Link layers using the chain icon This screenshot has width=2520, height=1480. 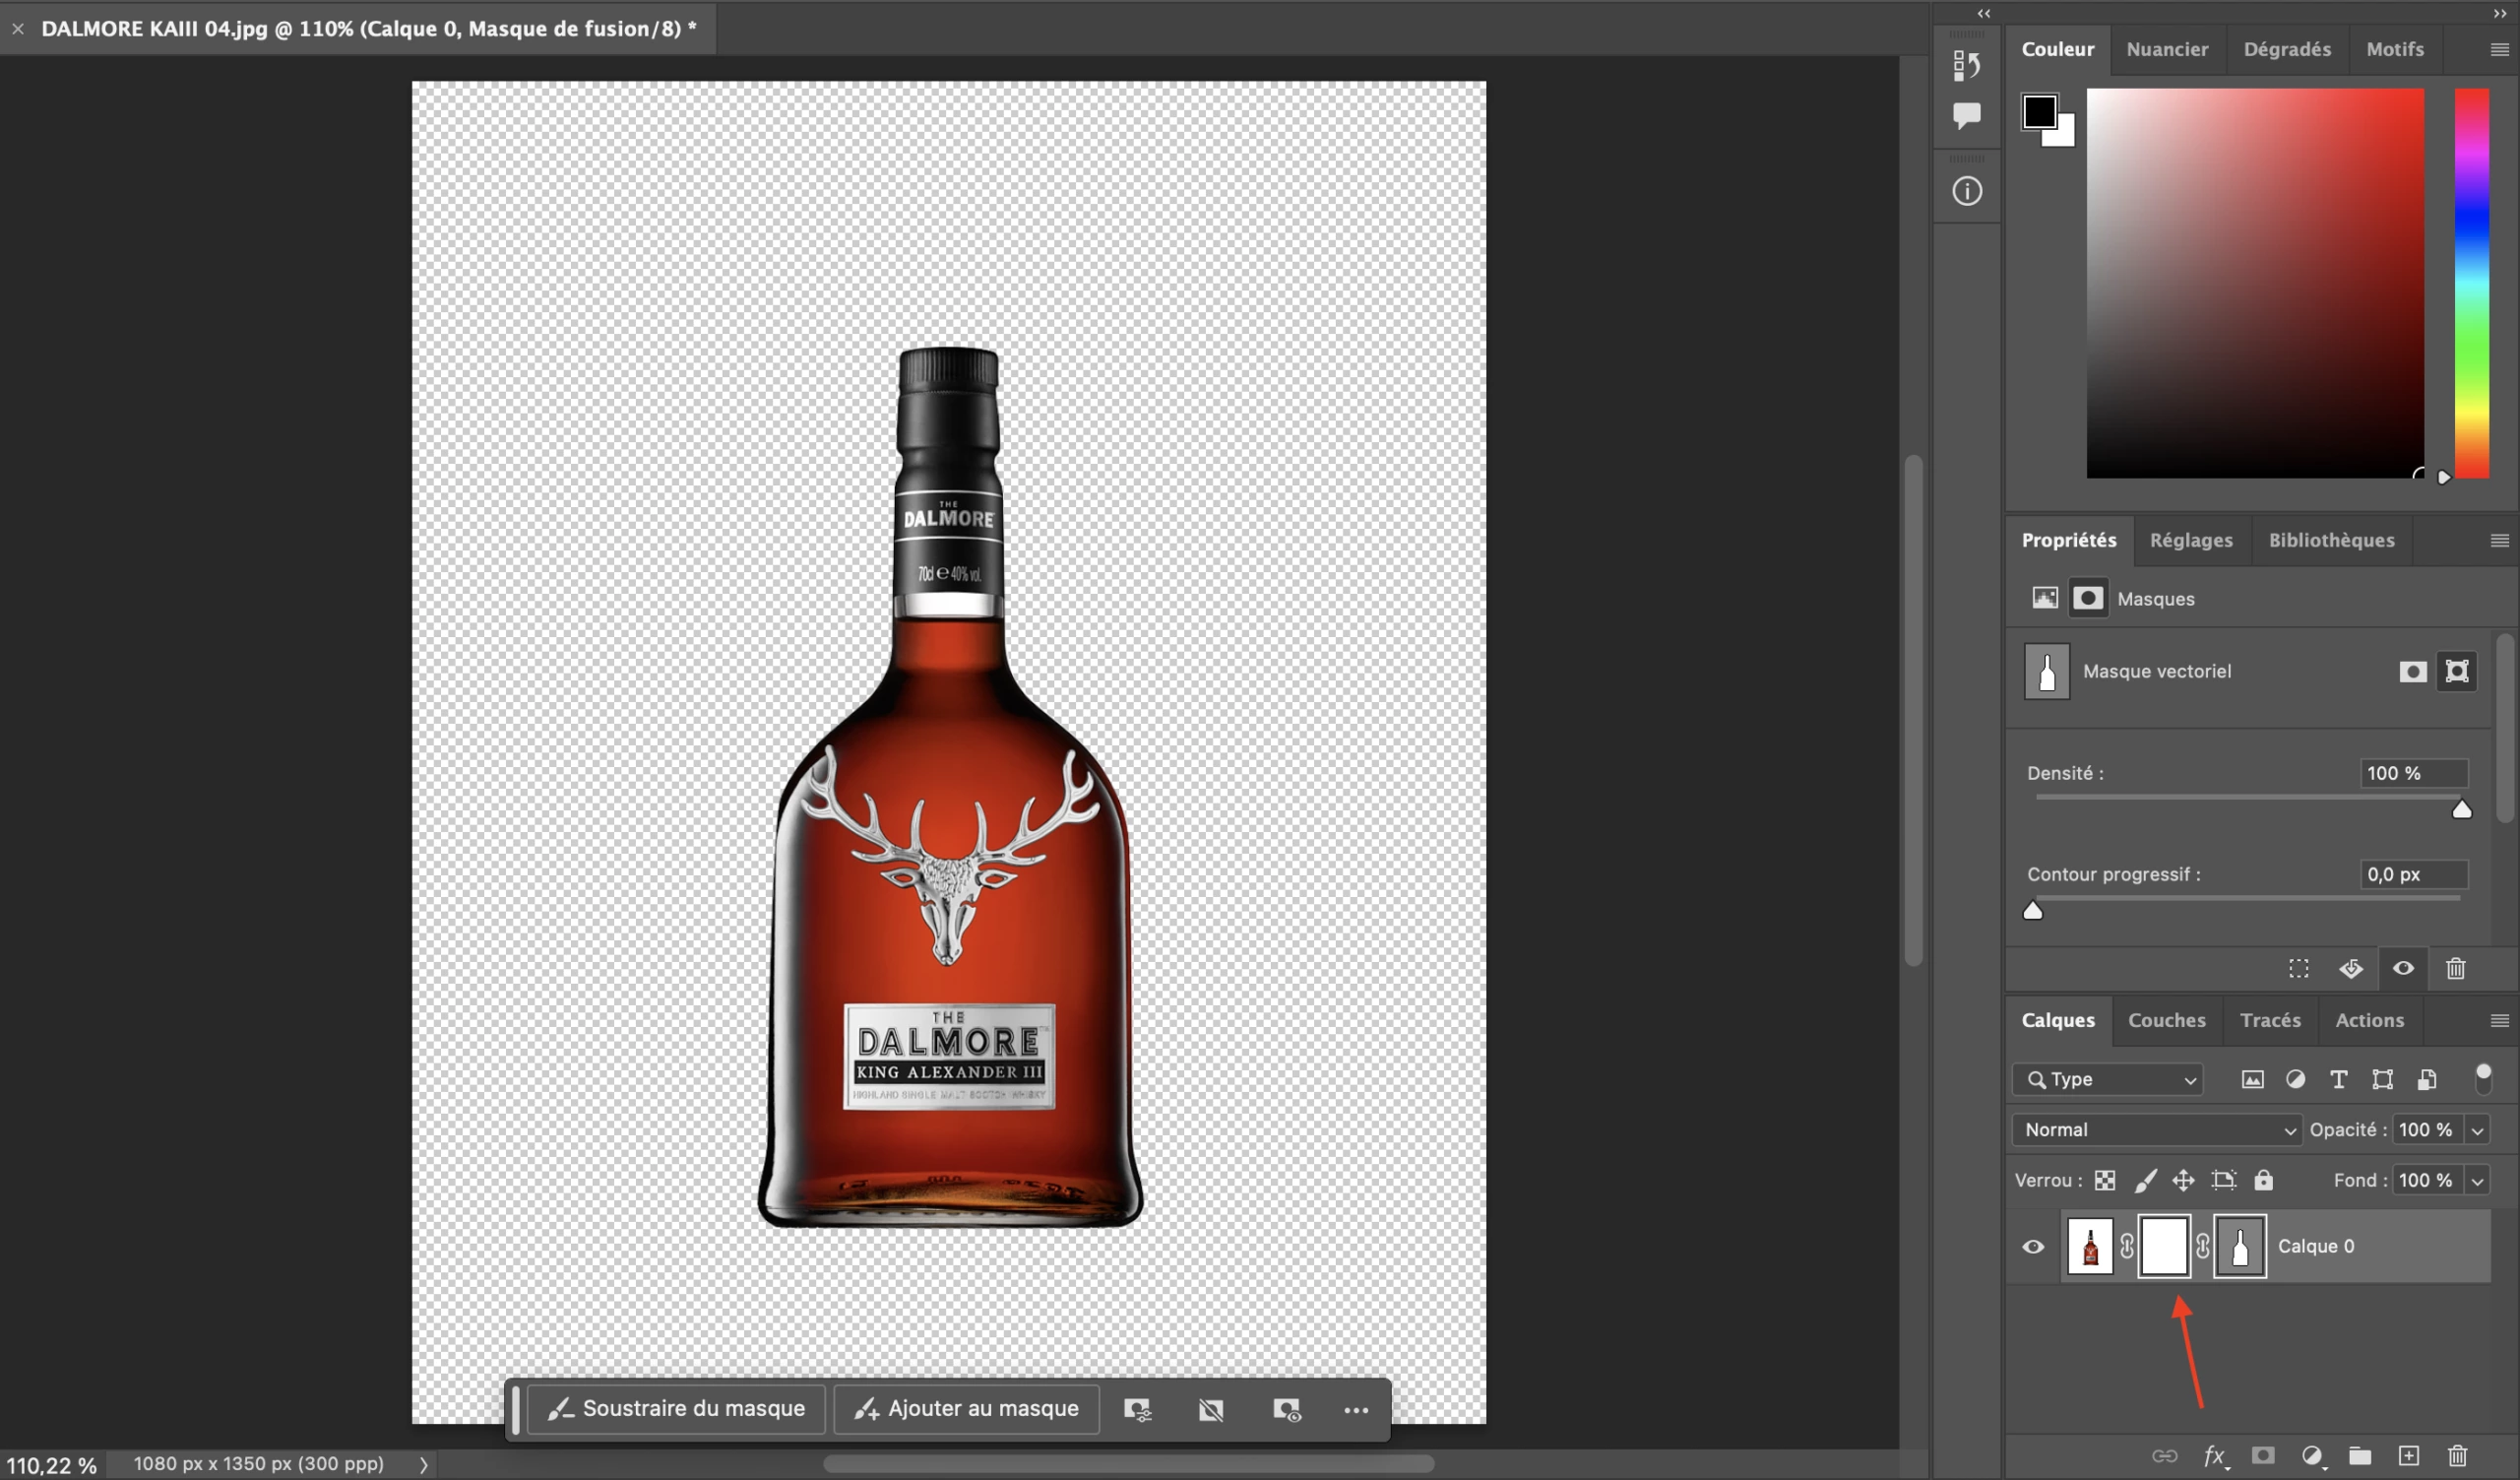tap(2163, 1455)
